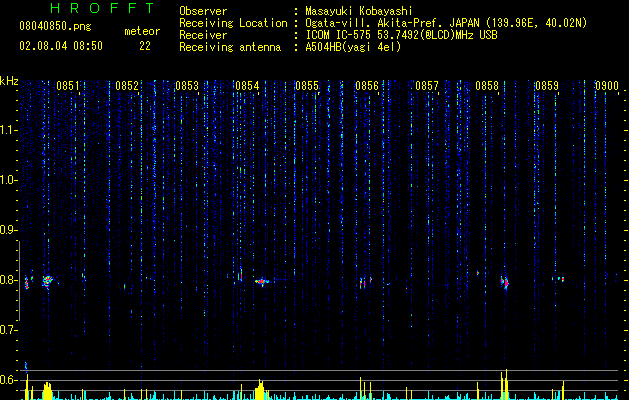Click the Observer label
Screen dimensions: 629x400
click(203, 11)
